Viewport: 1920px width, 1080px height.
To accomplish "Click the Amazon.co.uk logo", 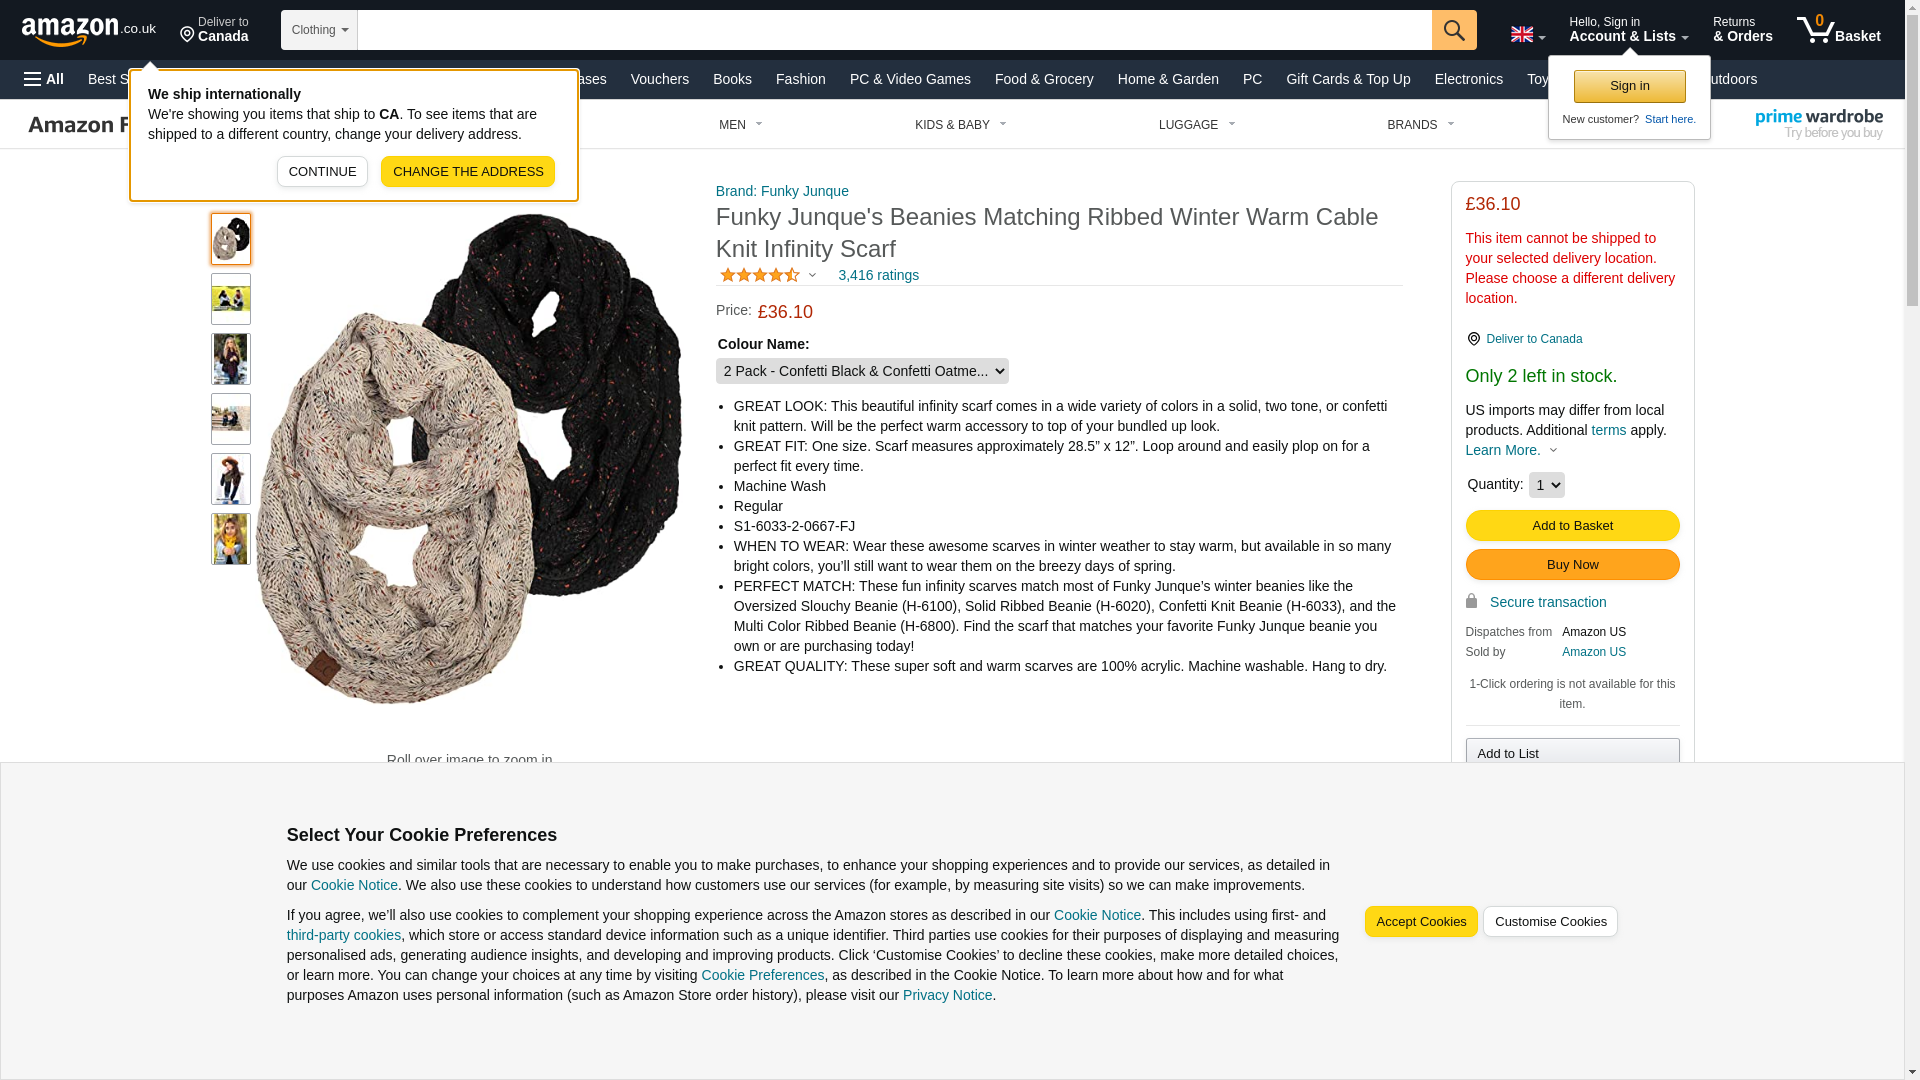I will point(88,30).
